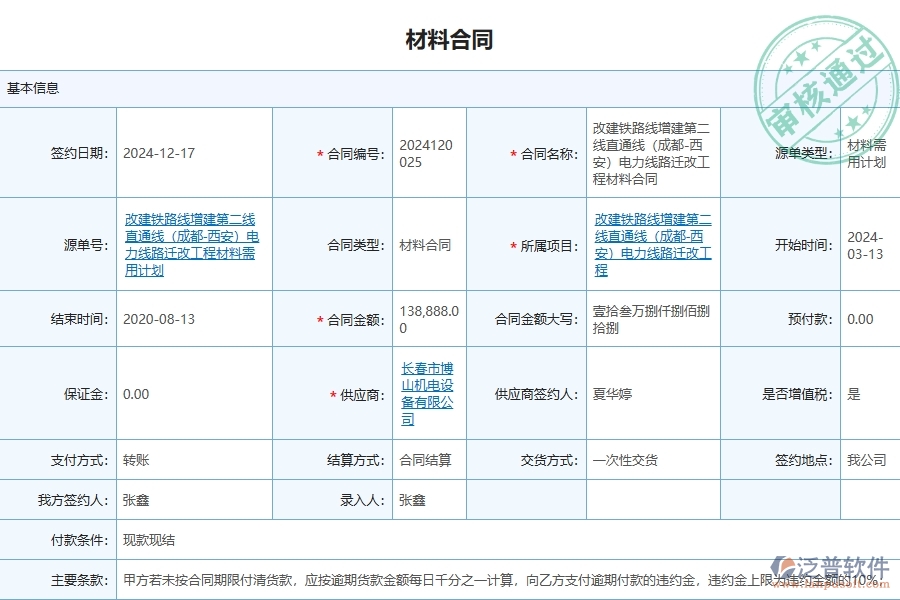This screenshot has width=900, height=600.
Task: Click the 合同金额大写 cell
Action: [650, 318]
